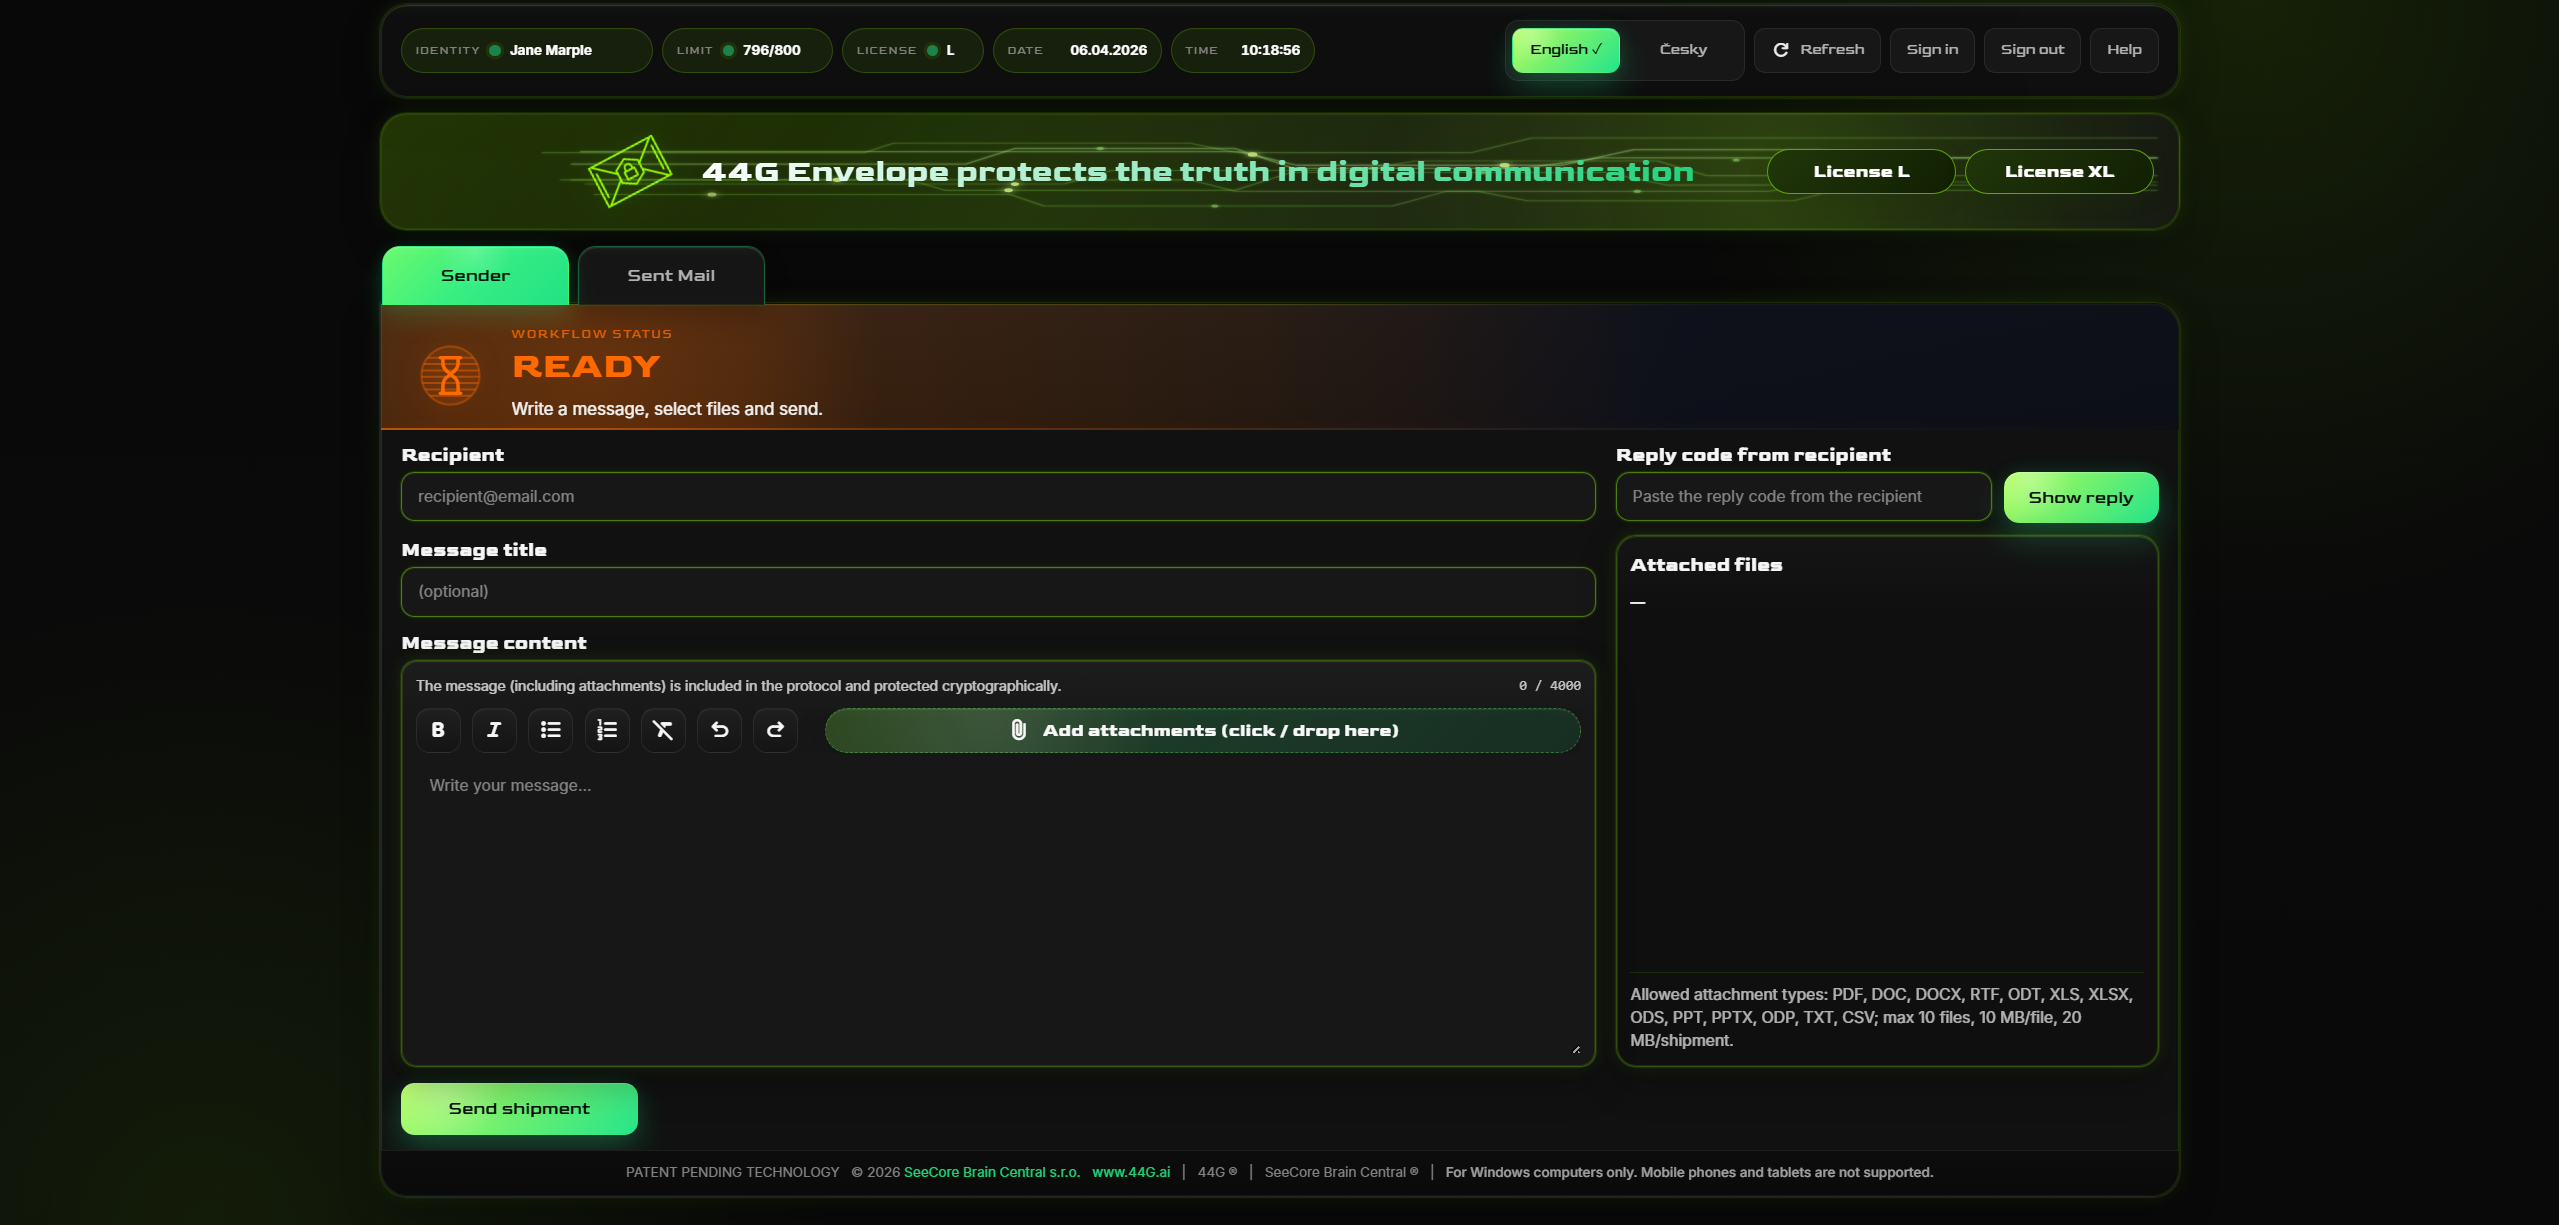Switch language to English
The height and width of the screenshot is (1225, 2559).
point(1565,50)
